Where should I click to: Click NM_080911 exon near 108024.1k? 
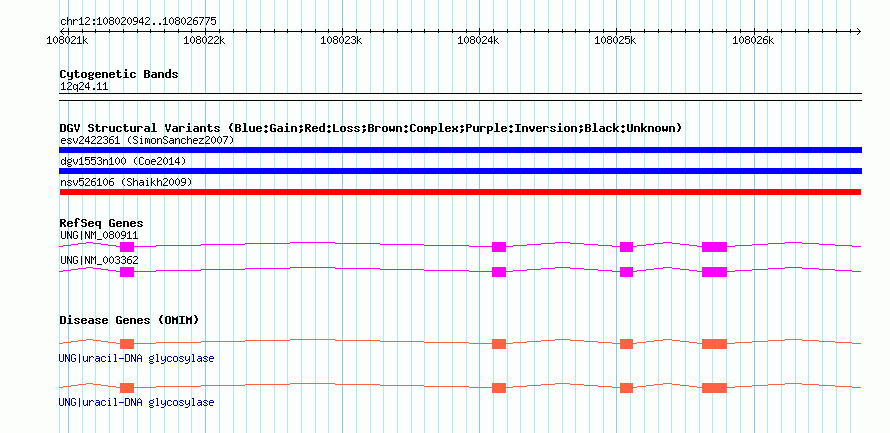point(499,247)
